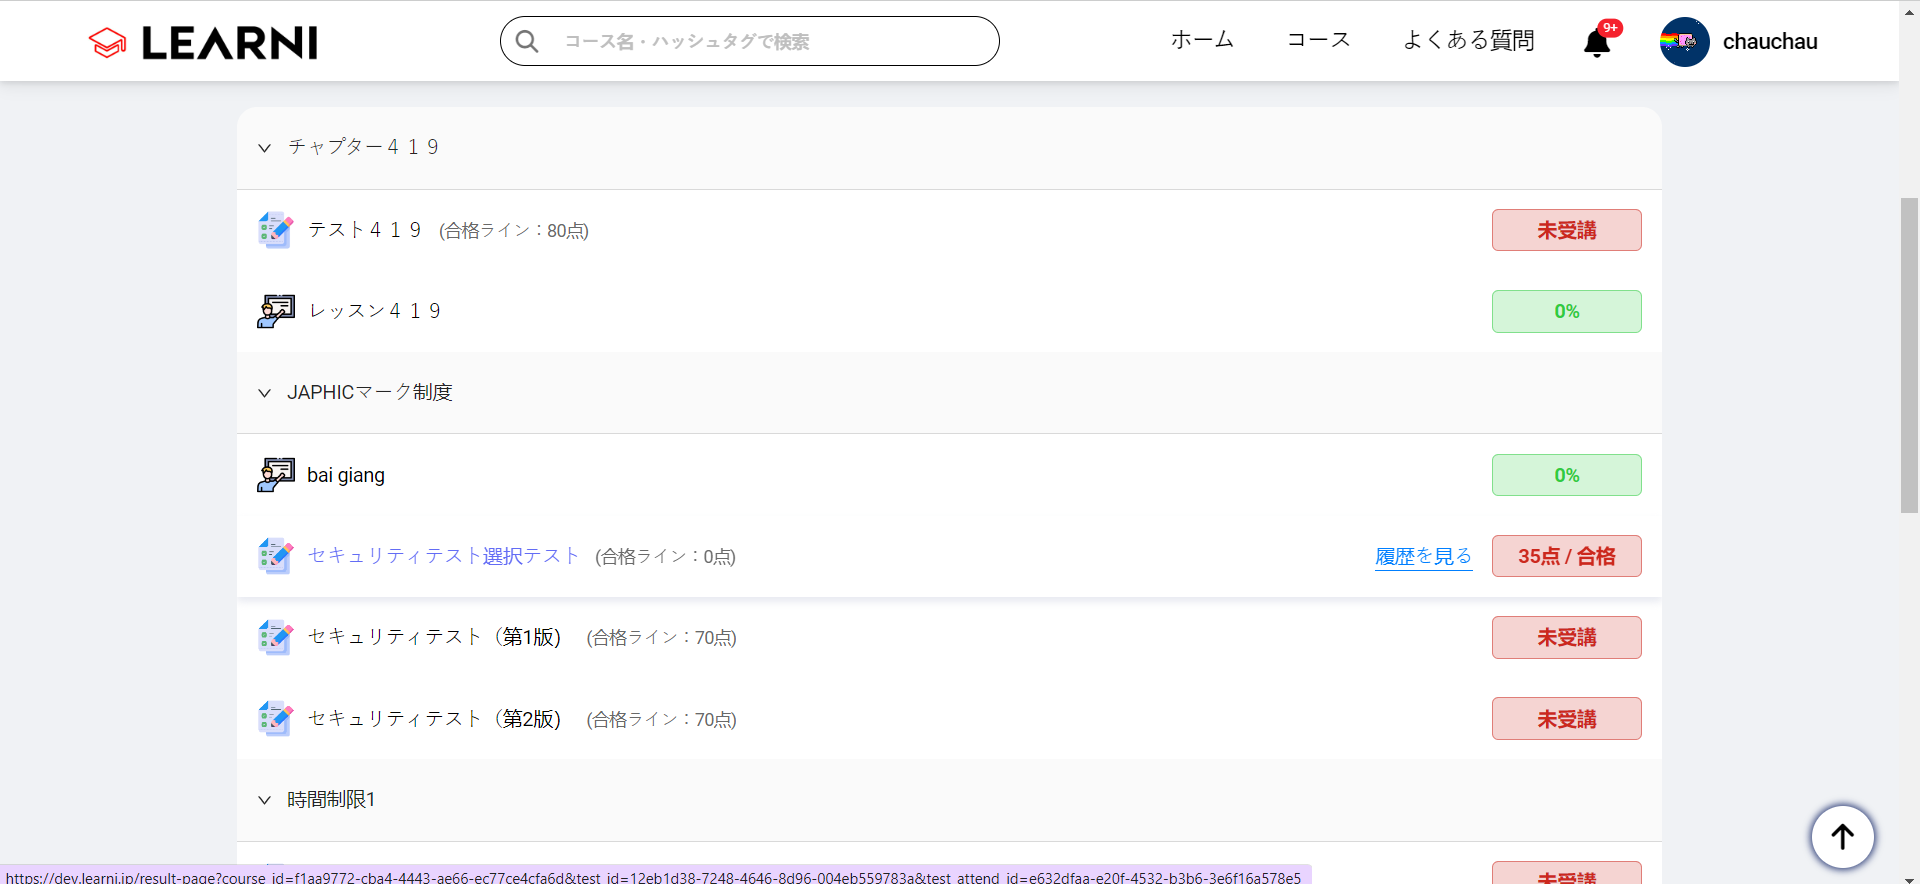This screenshot has width=1920, height=884.
Task: Open the 履歴を見る link
Action: pos(1424,556)
